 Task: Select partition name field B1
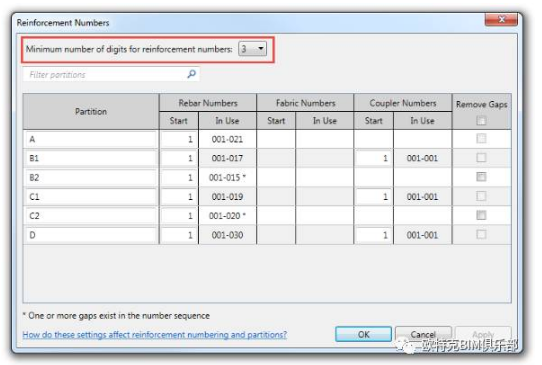point(91,158)
